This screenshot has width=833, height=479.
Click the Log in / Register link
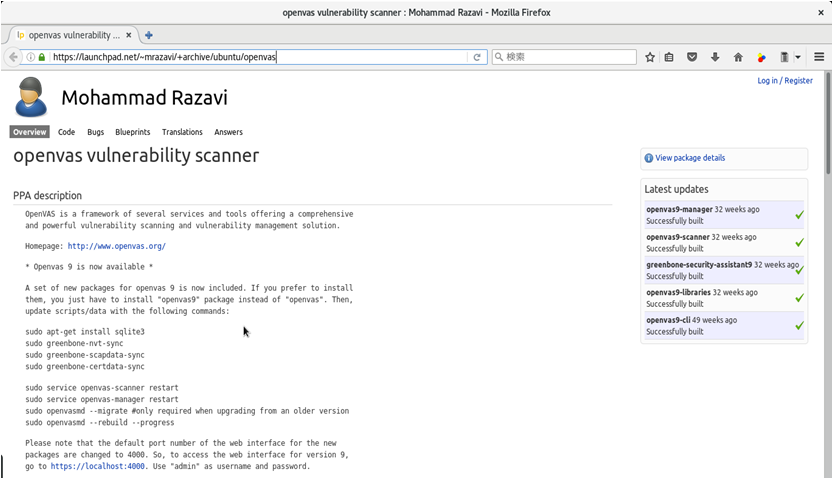(785, 81)
